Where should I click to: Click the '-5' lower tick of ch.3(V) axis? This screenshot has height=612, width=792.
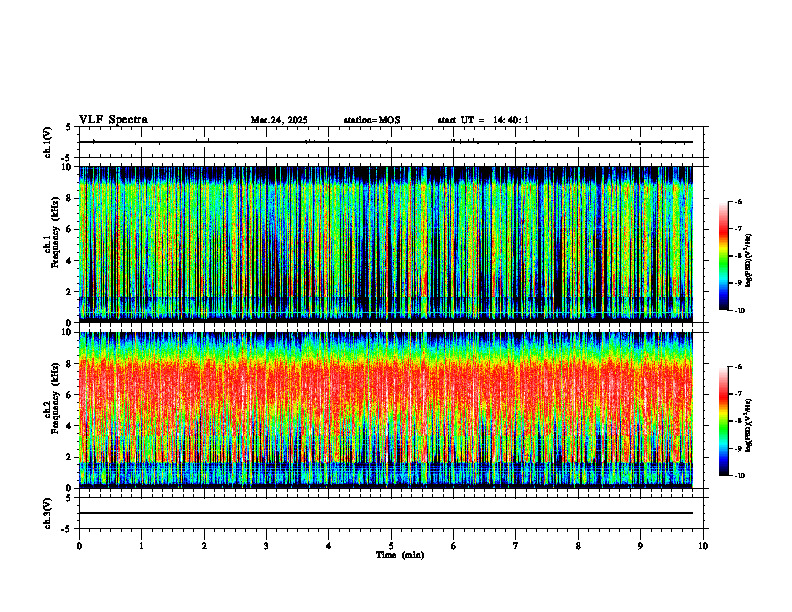[x=67, y=529]
